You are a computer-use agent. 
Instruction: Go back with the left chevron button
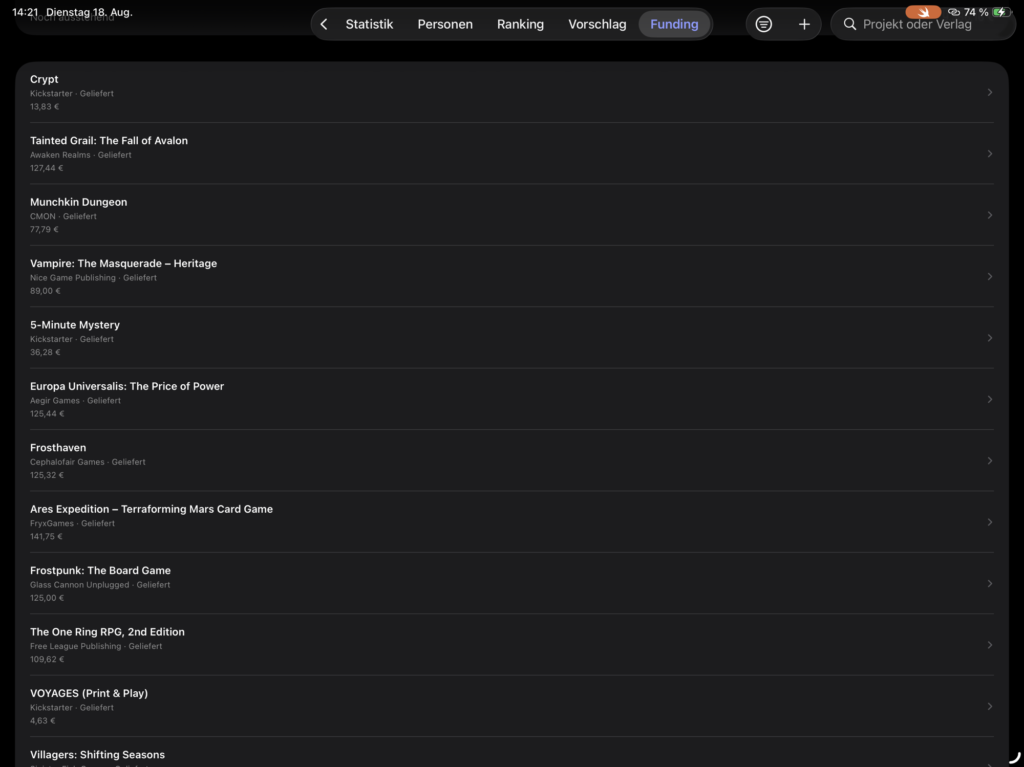[324, 24]
